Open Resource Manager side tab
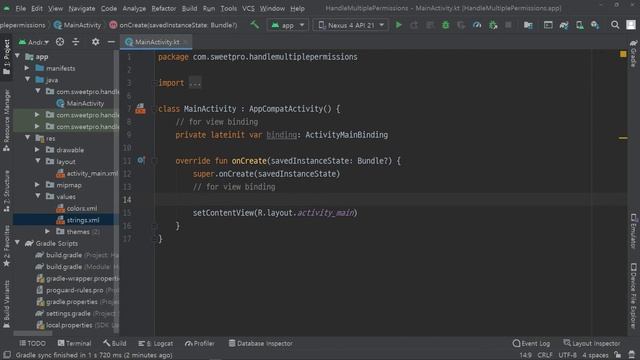The width and height of the screenshot is (640, 360). pos(7,120)
